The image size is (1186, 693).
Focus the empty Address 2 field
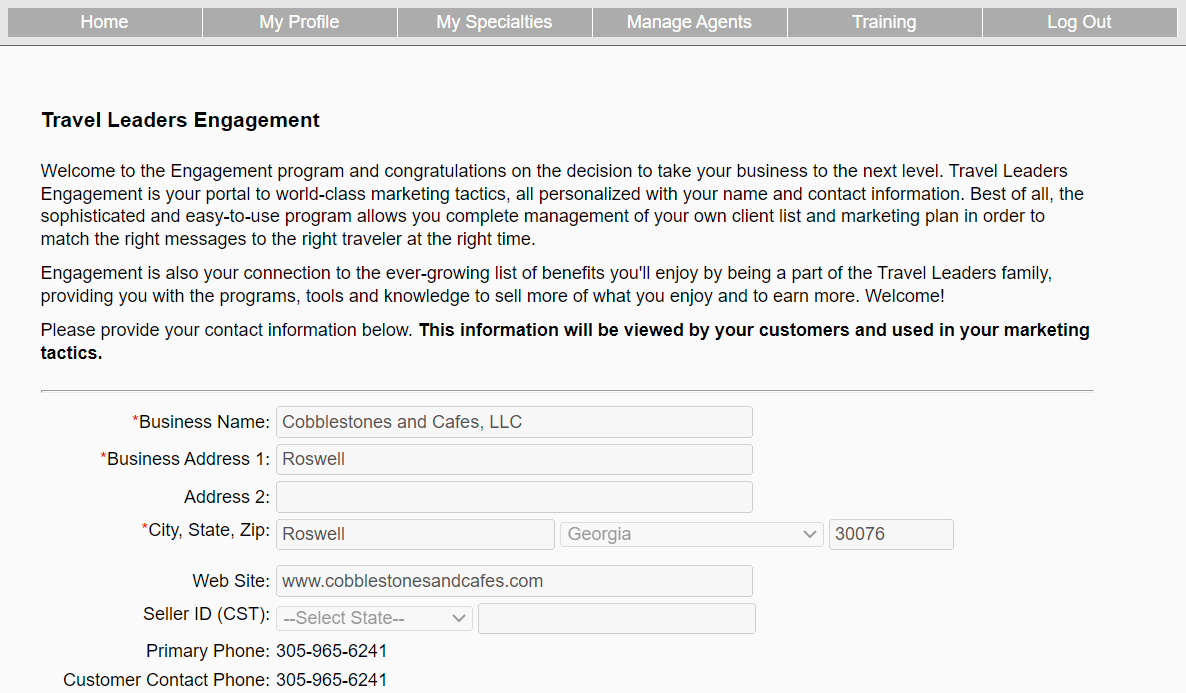click(514, 497)
